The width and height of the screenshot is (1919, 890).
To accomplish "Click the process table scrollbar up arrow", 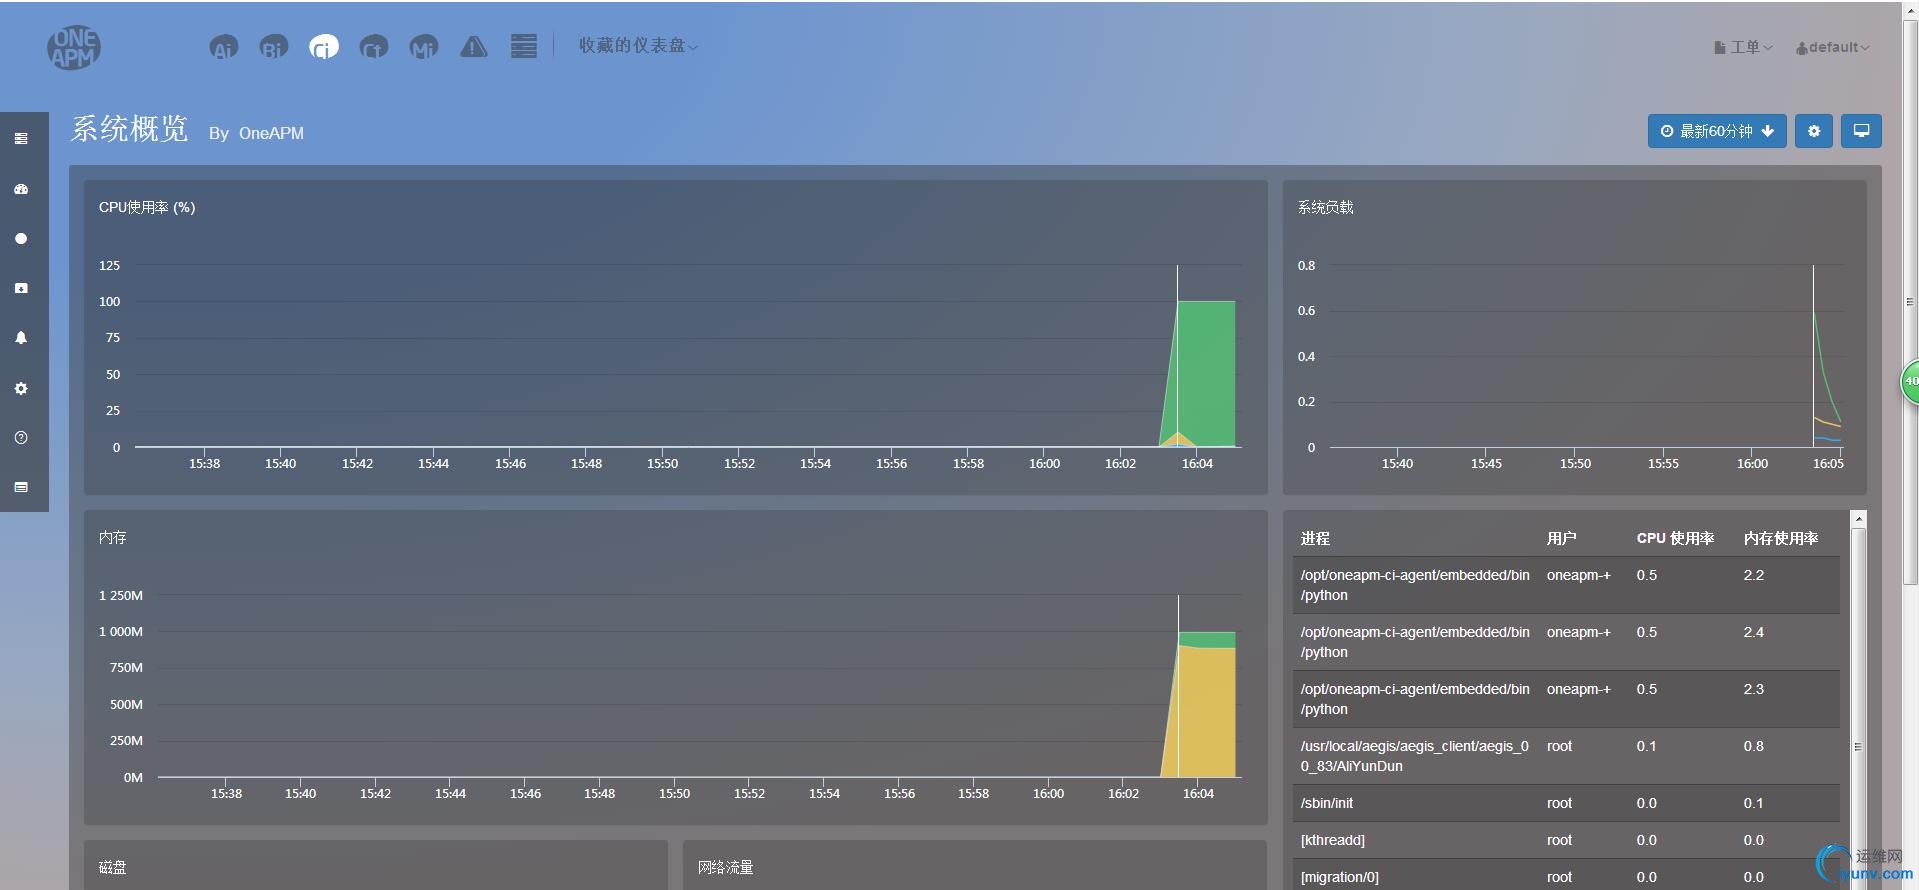I will coord(1858,519).
